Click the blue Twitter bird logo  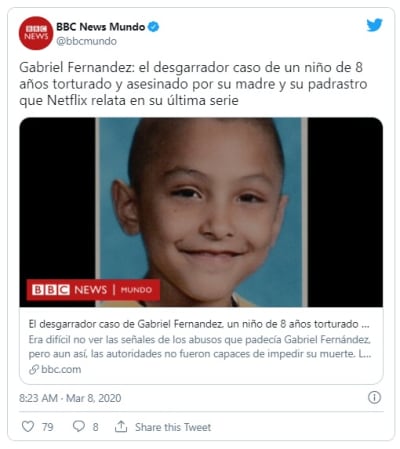[375, 25]
